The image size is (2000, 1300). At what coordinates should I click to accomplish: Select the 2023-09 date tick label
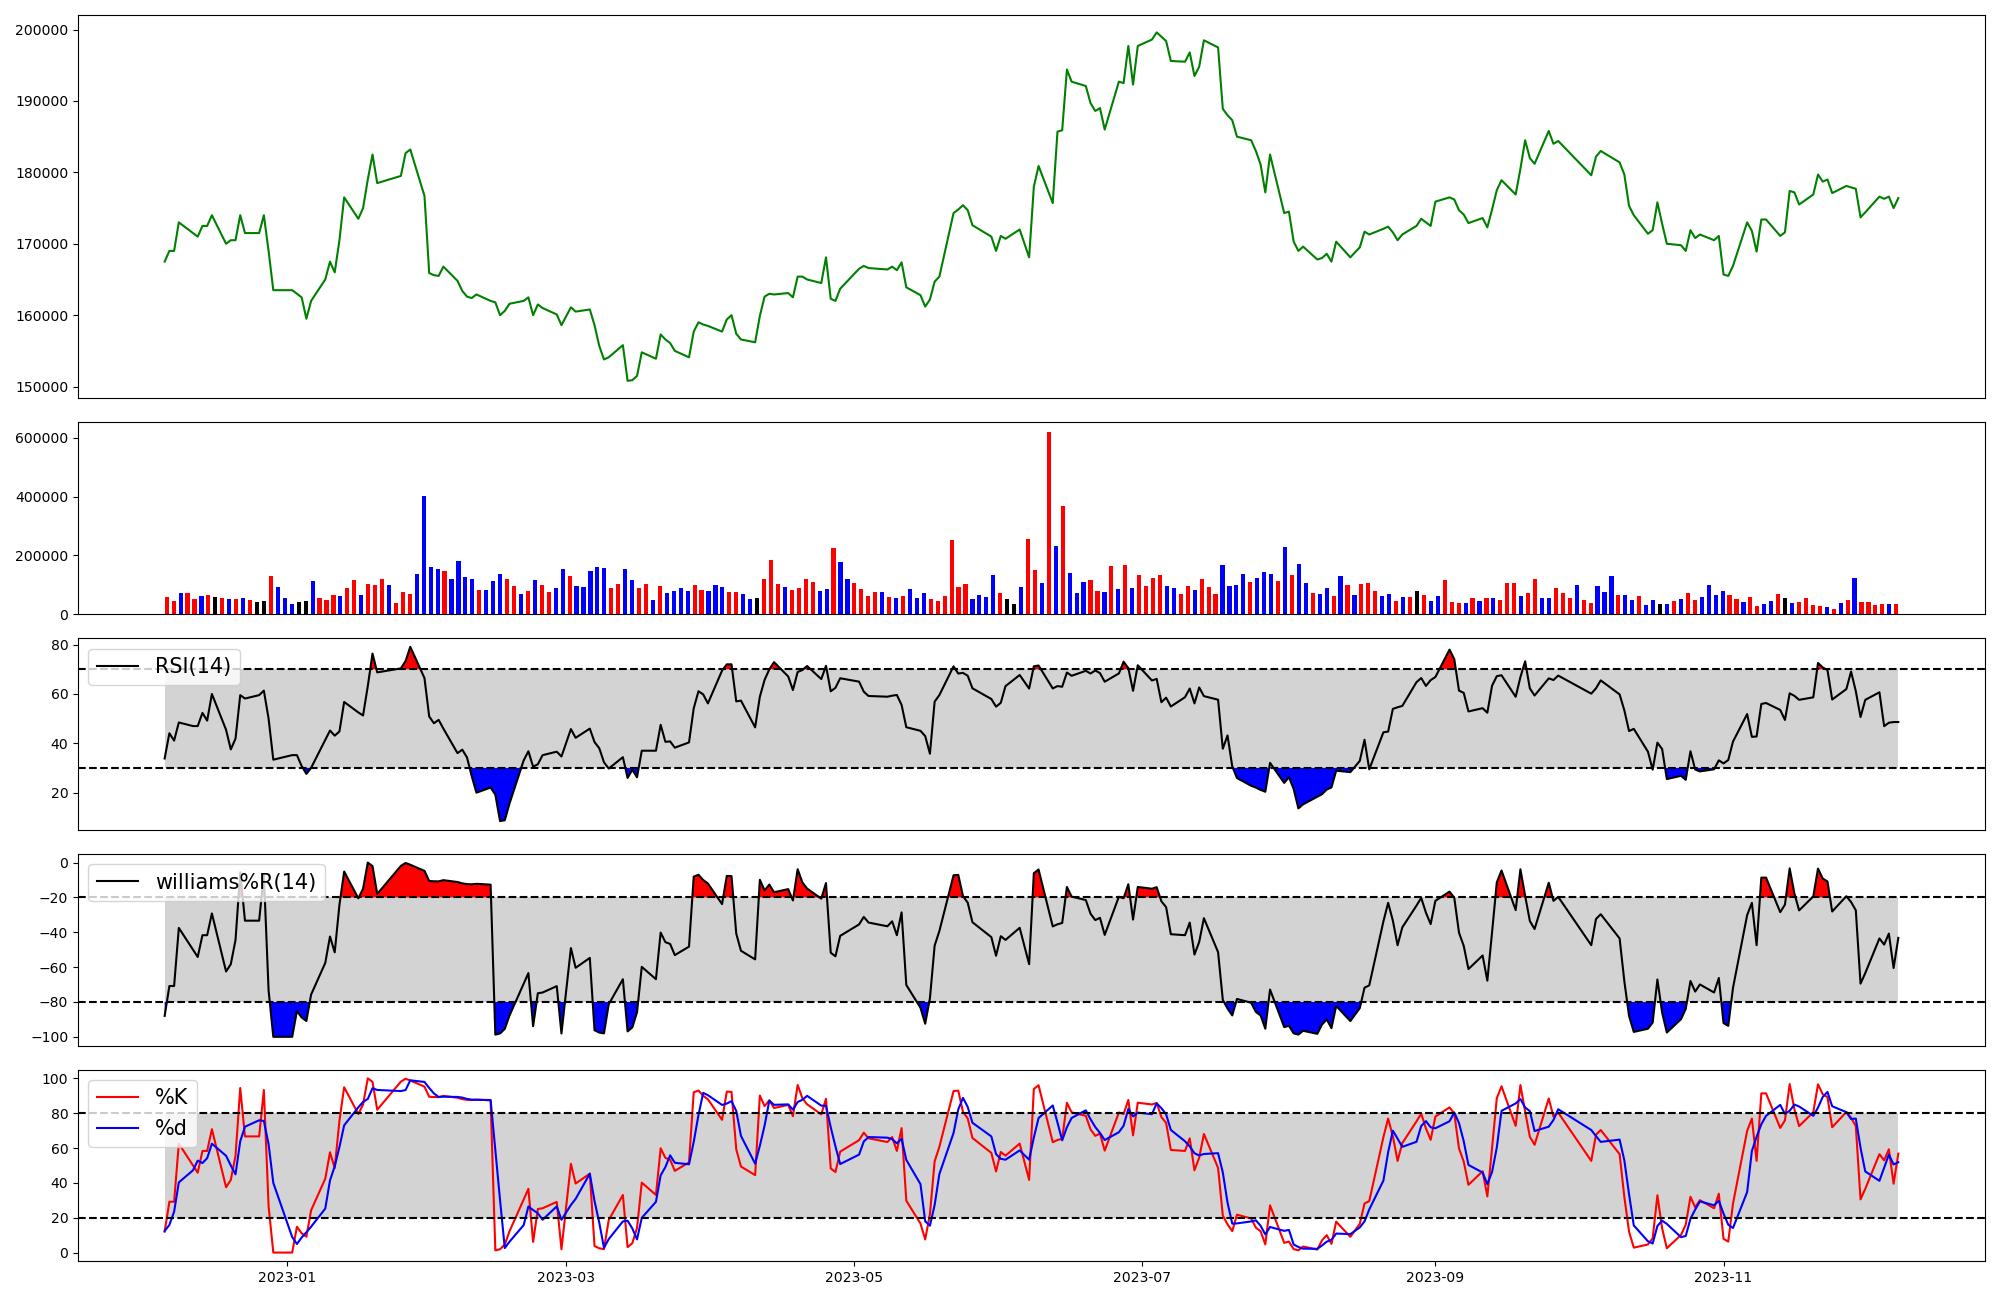1435,1277
